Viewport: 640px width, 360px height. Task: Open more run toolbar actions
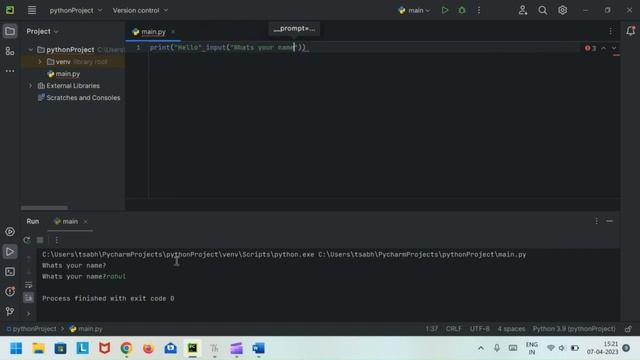pos(57,240)
